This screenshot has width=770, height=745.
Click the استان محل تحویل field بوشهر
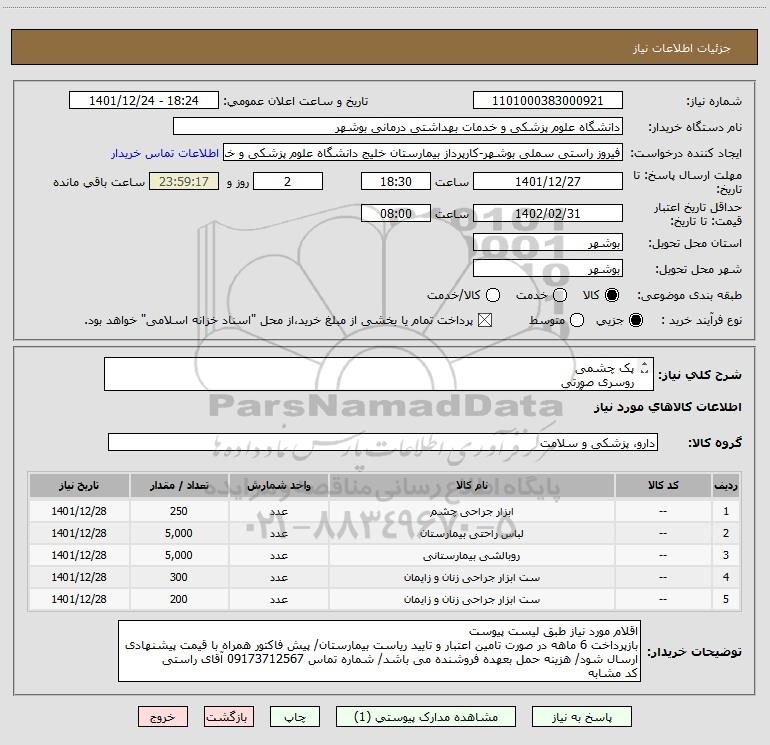(x=548, y=242)
